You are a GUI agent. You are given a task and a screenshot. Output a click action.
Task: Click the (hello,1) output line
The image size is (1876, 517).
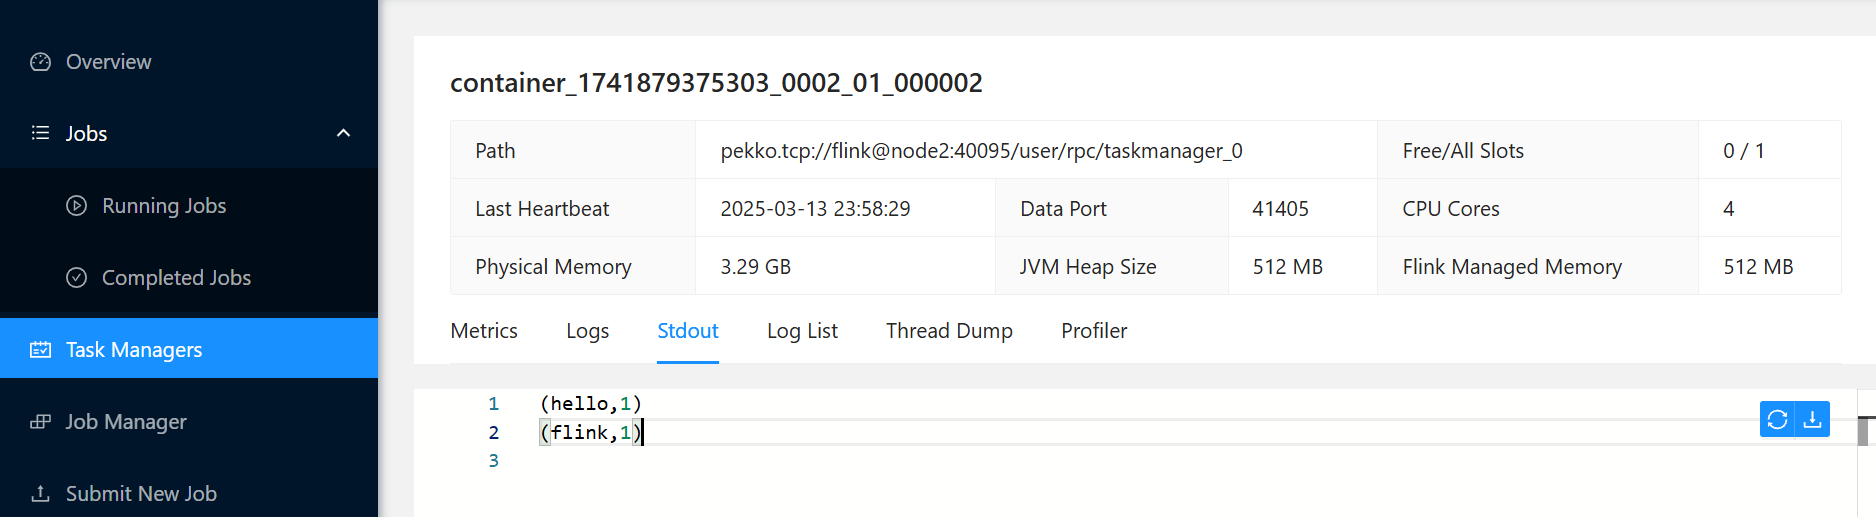(x=590, y=404)
